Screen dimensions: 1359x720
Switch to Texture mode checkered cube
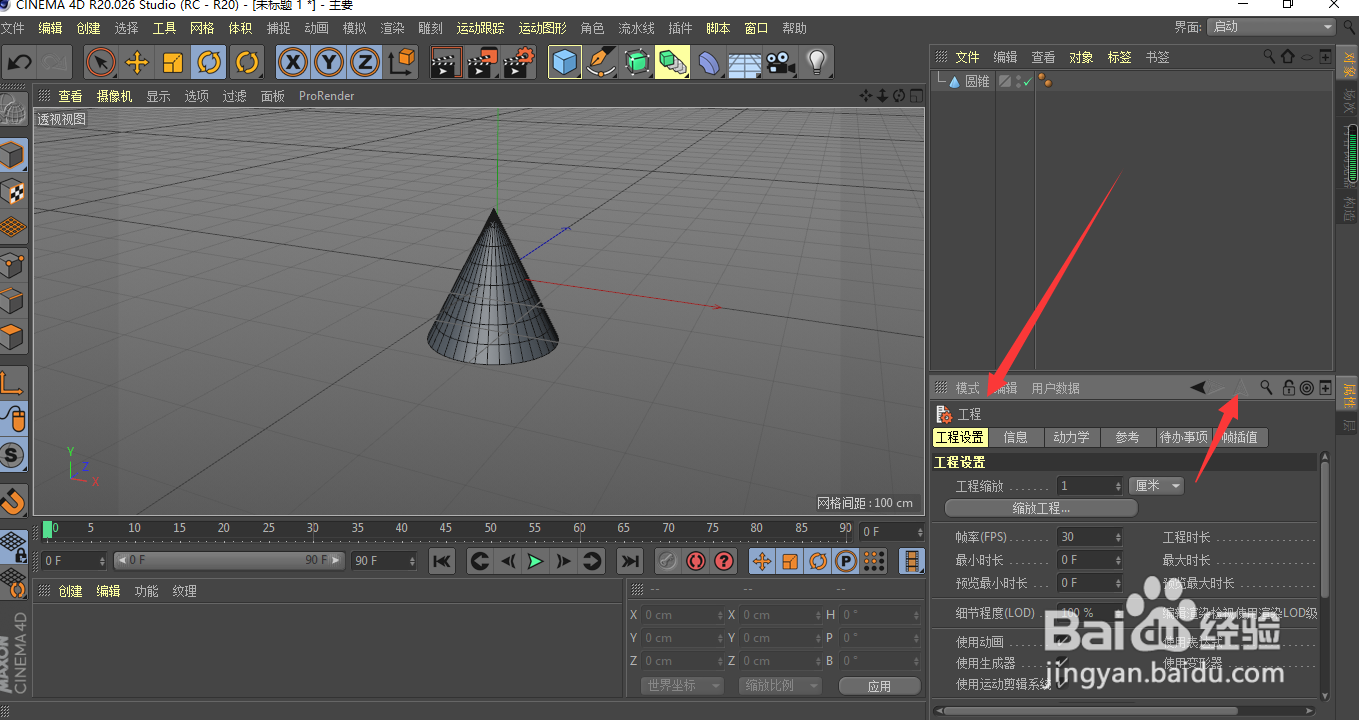pyautogui.click(x=13, y=192)
